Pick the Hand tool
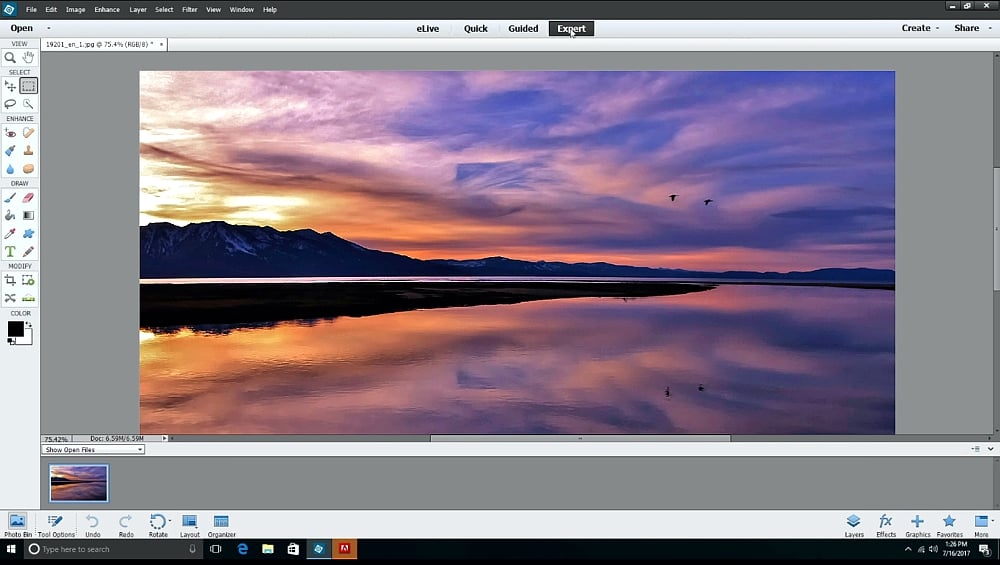The height and width of the screenshot is (565, 1000). (28, 58)
